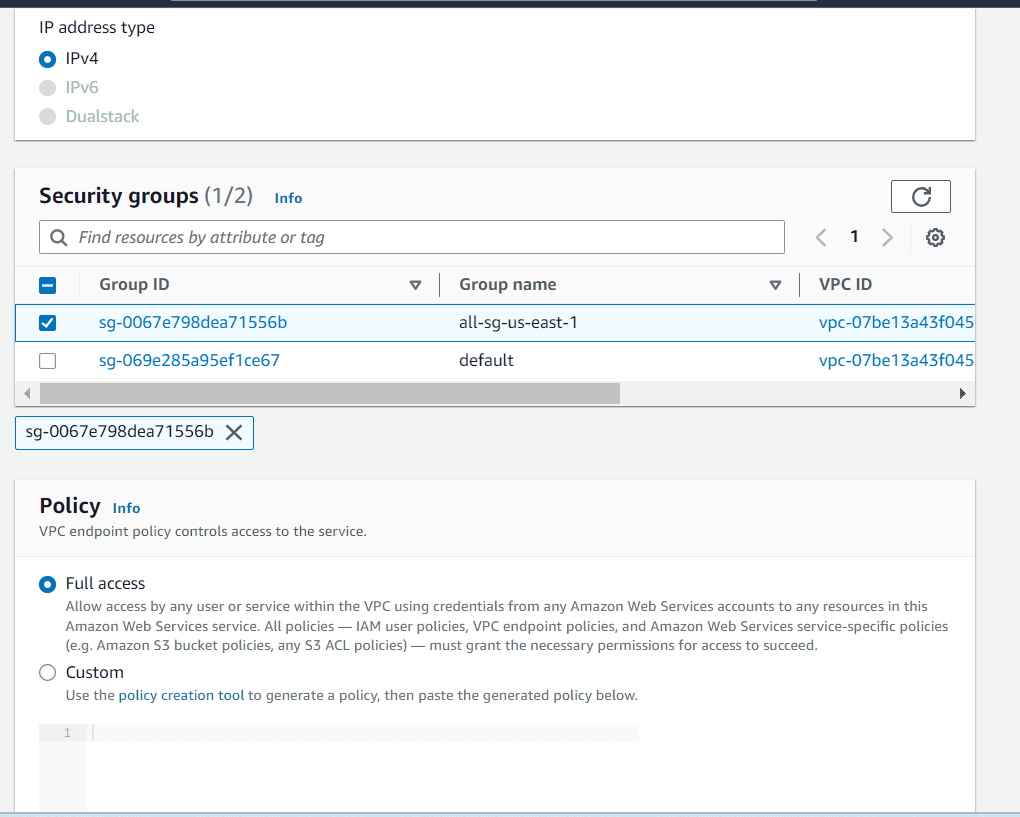
Task: Open sg-0067e798dea71556b group link
Action: click(x=193, y=323)
